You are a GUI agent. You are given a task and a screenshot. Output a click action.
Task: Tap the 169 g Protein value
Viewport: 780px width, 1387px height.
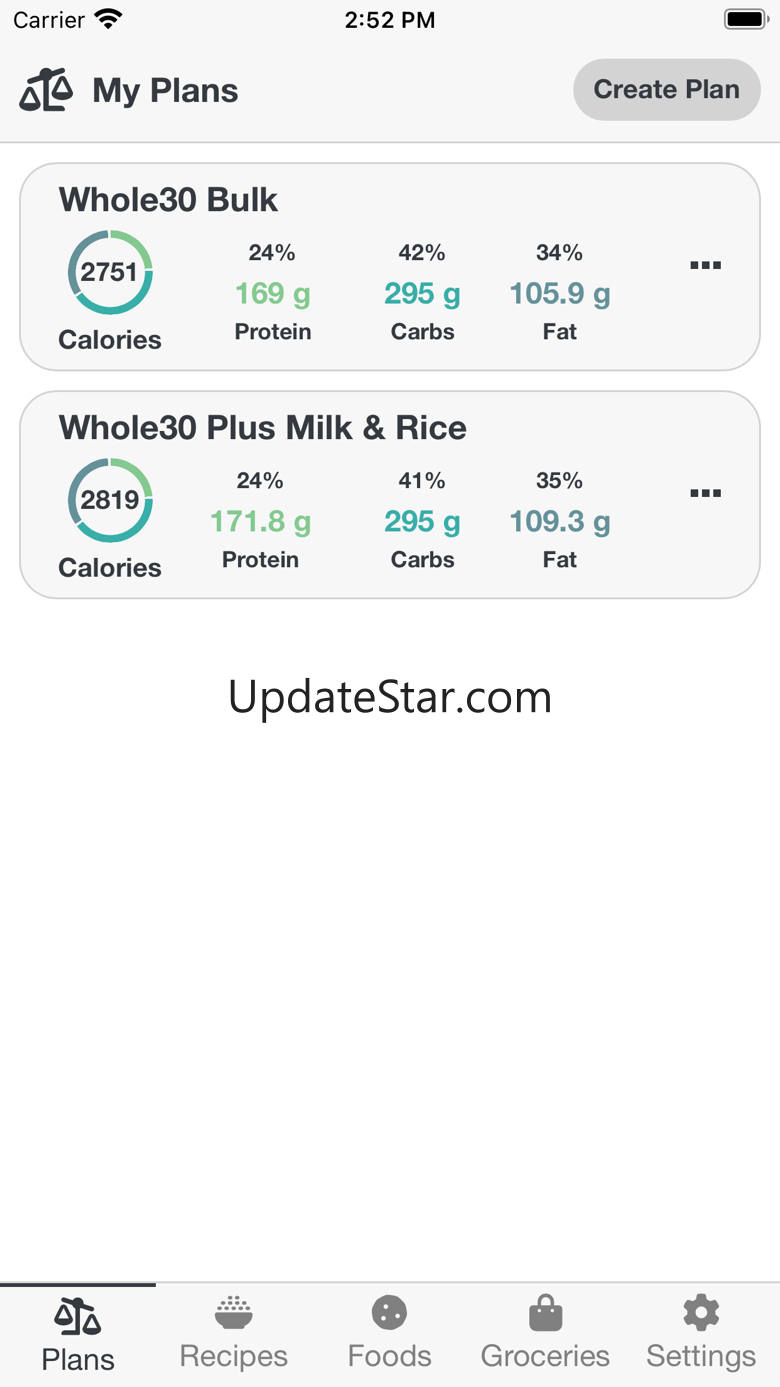click(273, 293)
